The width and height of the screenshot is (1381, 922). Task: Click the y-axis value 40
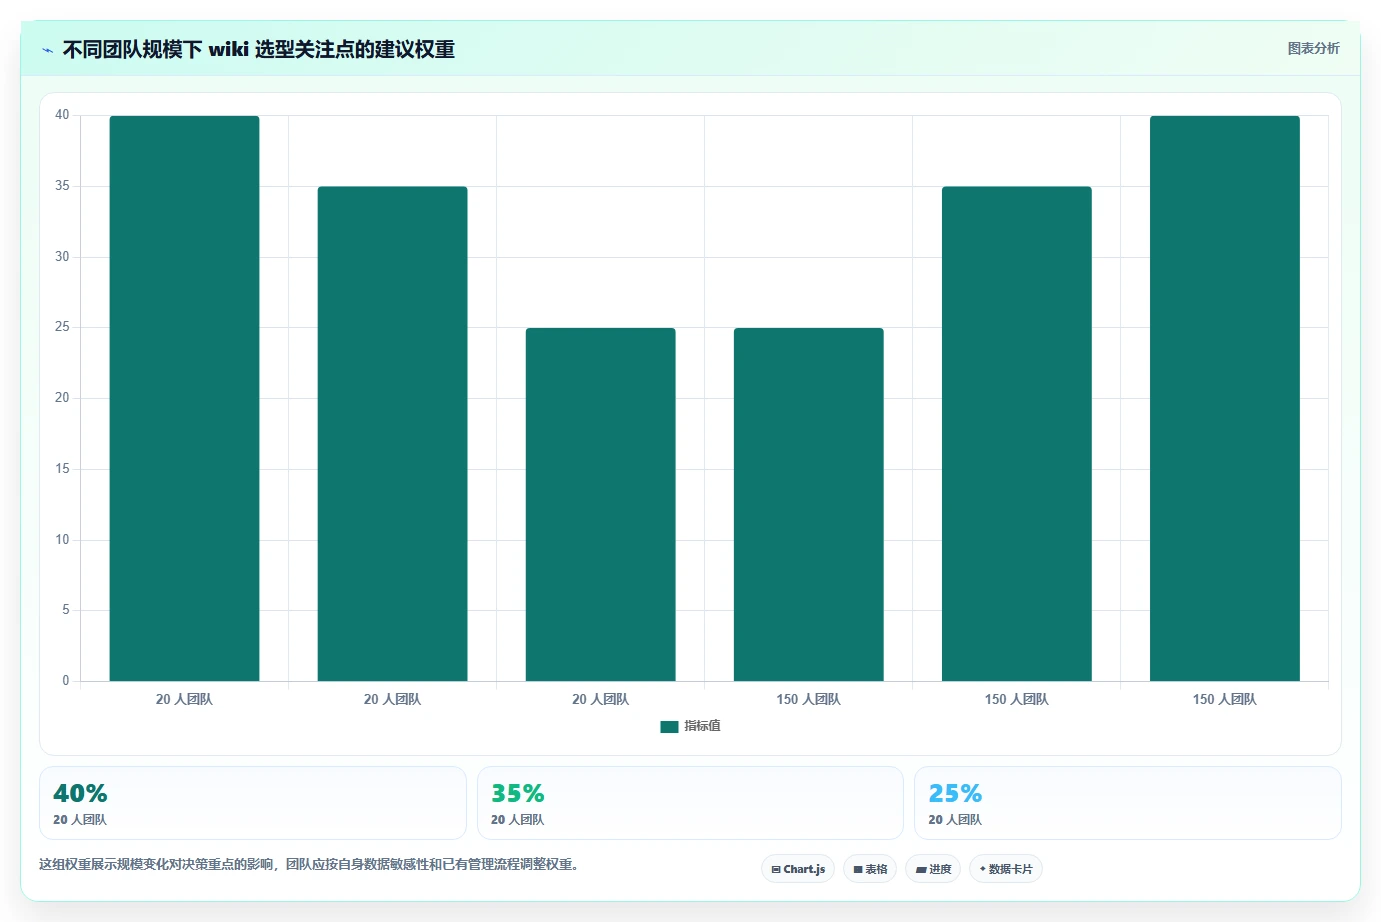tap(62, 115)
